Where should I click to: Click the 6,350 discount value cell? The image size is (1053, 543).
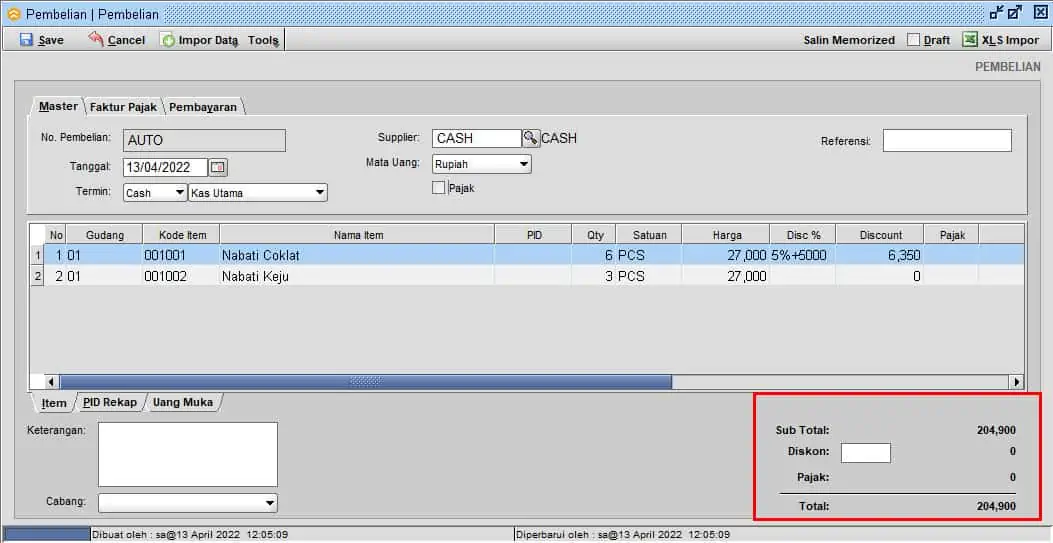pyautogui.click(x=880, y=255)
